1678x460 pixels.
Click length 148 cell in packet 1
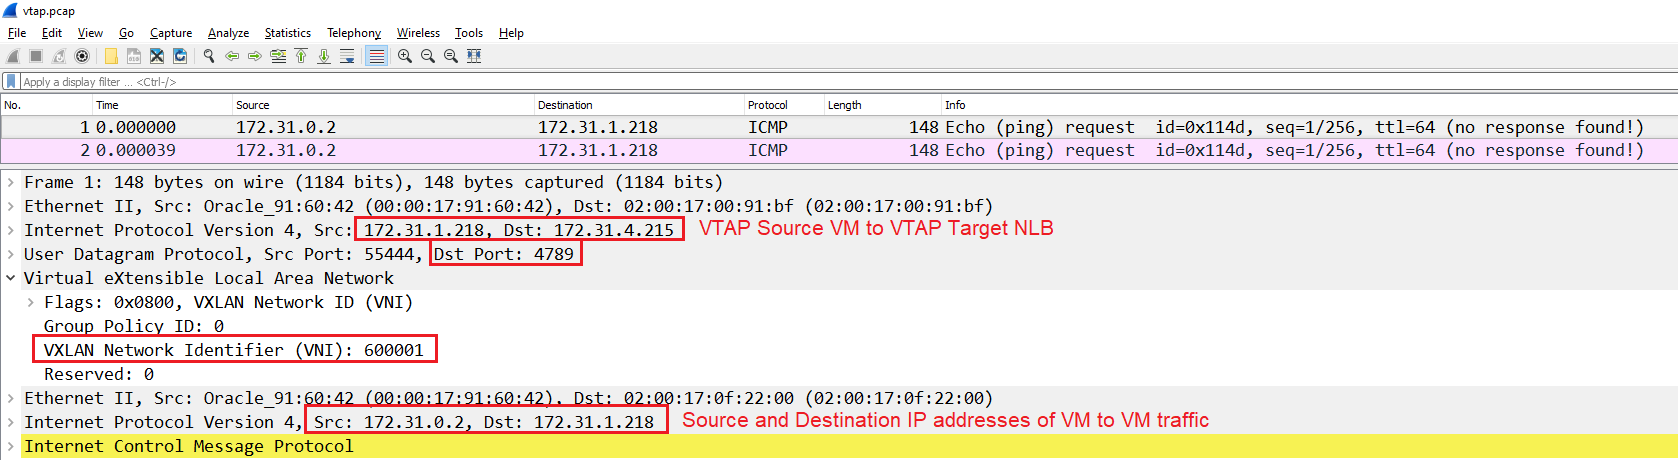[x=923, y=127]
